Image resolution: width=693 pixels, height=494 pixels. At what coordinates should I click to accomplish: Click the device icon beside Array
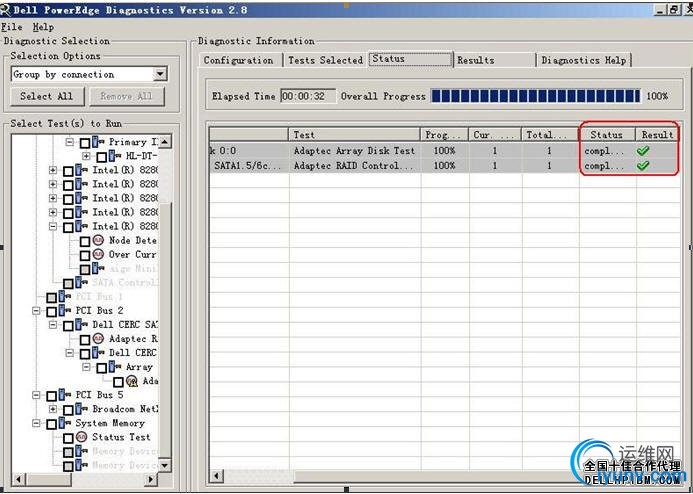click(x=115, y=367)
